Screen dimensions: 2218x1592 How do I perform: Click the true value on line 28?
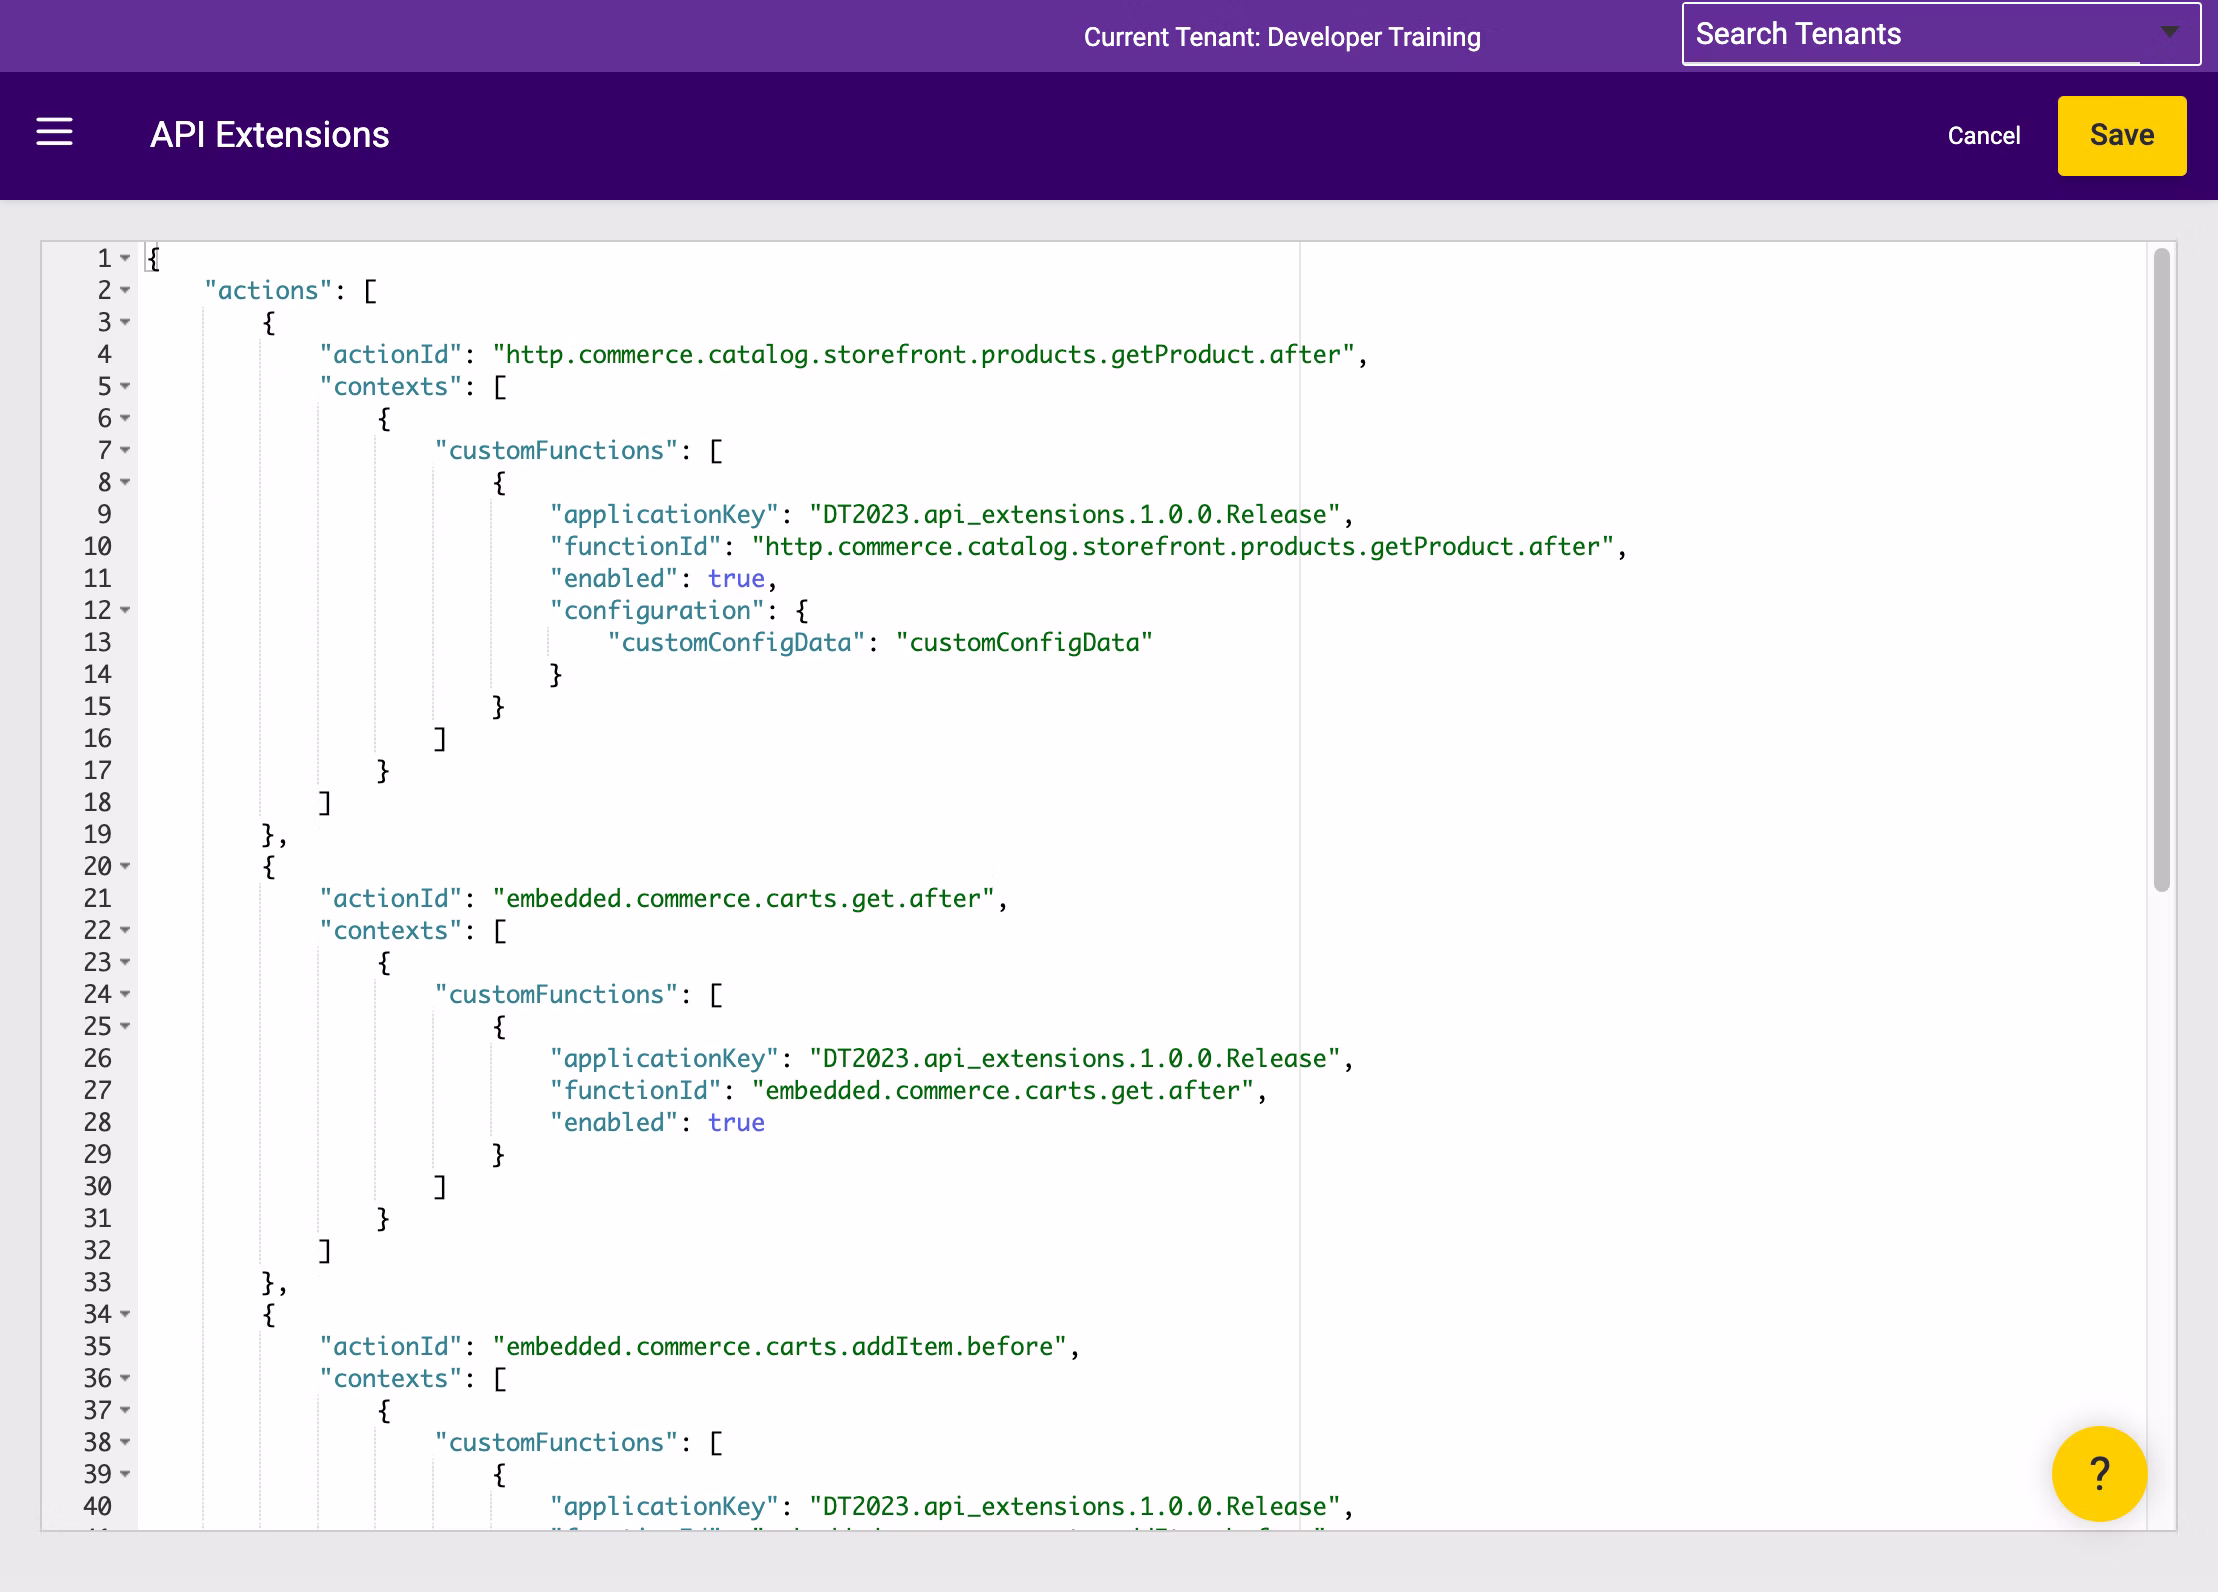coord(736,1123)
